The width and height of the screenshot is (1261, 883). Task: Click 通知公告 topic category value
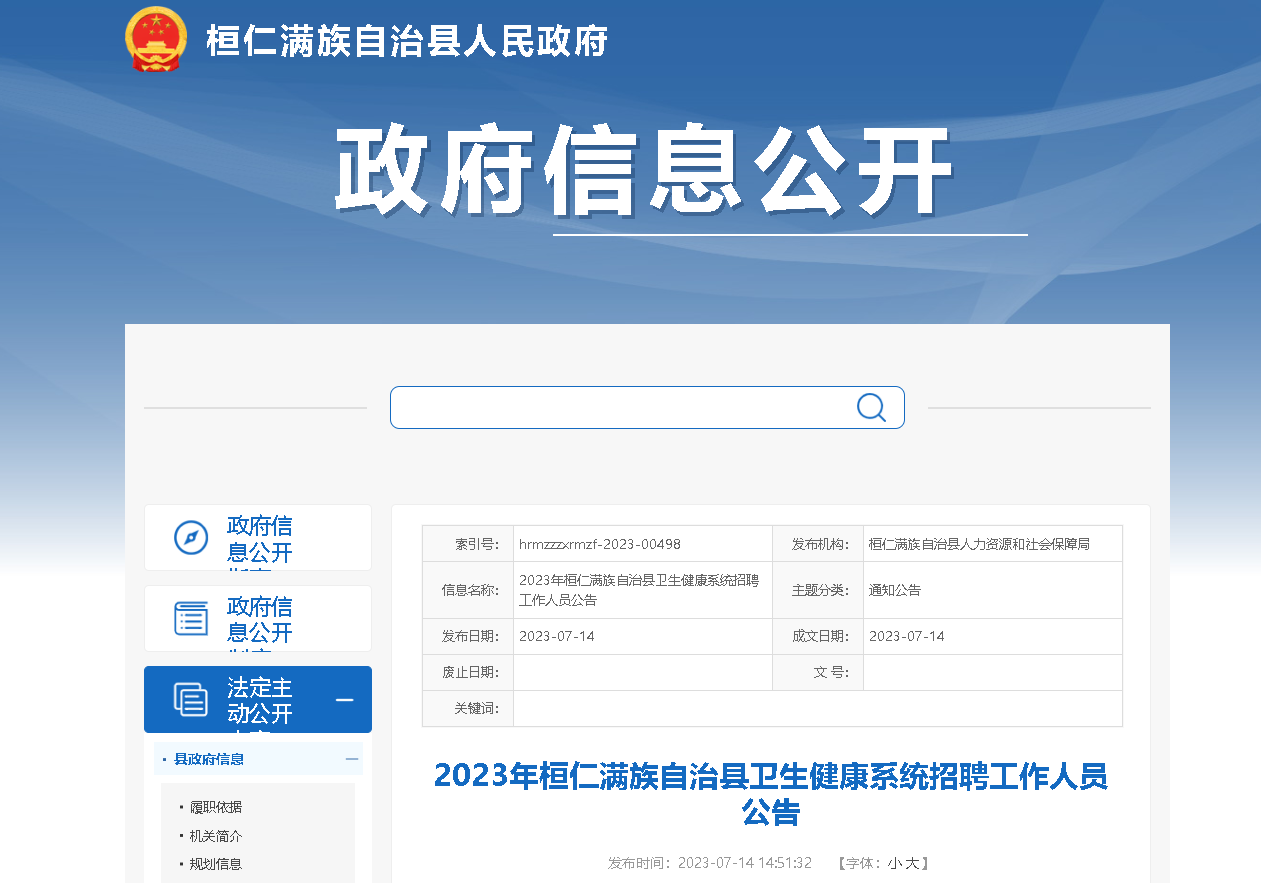coord(895,590)
